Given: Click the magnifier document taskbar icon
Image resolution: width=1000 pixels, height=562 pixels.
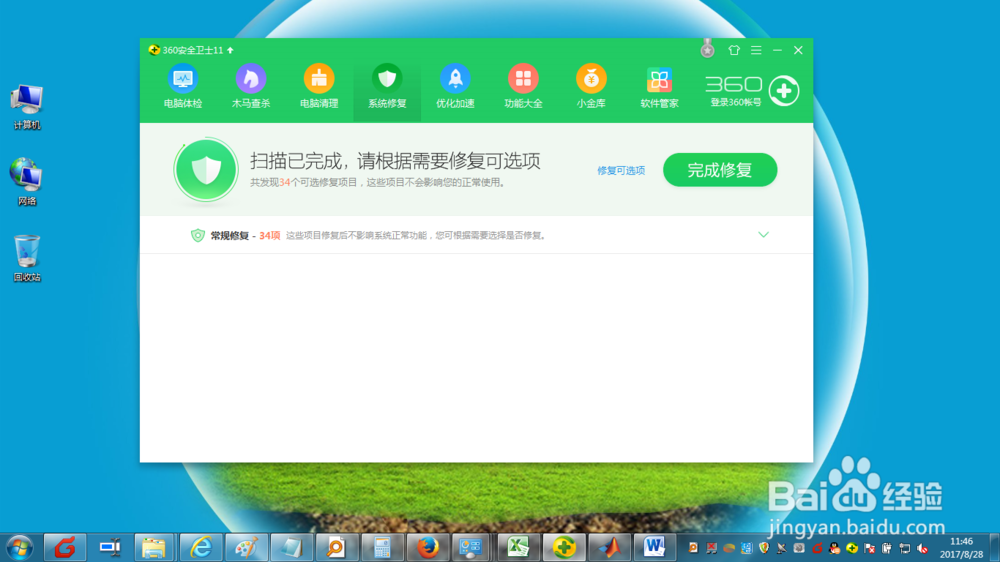Looking at the screenshot, I should [x=337, y=547].
